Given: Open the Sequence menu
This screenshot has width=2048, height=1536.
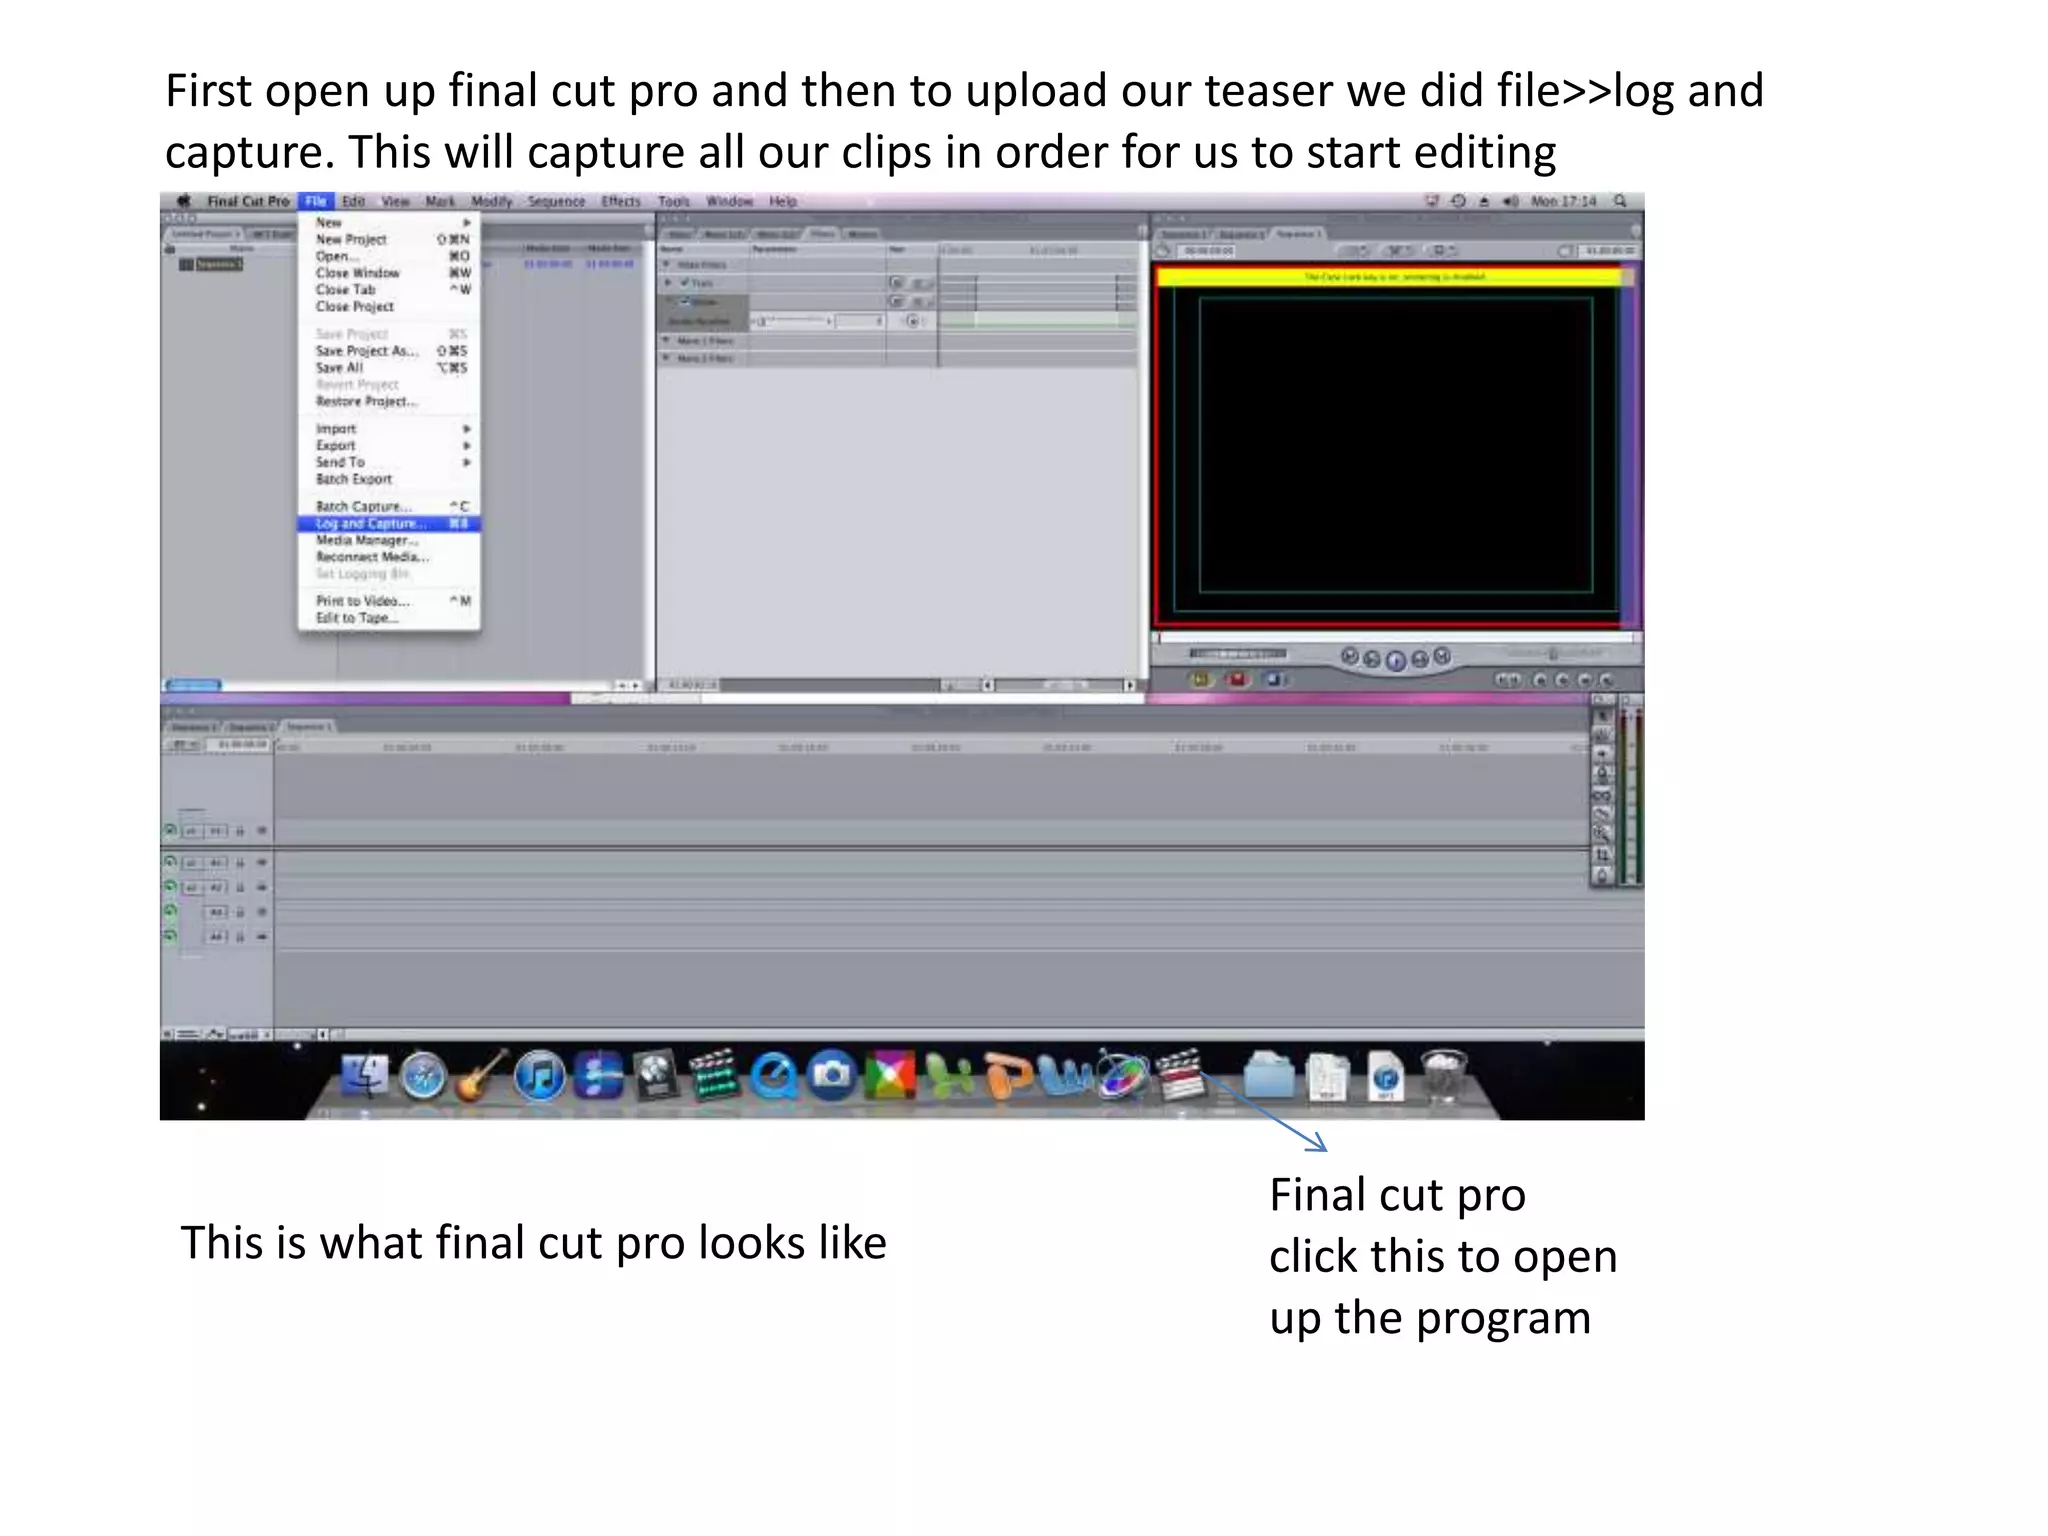Looking at the screenshot, I should pos(556,201).
